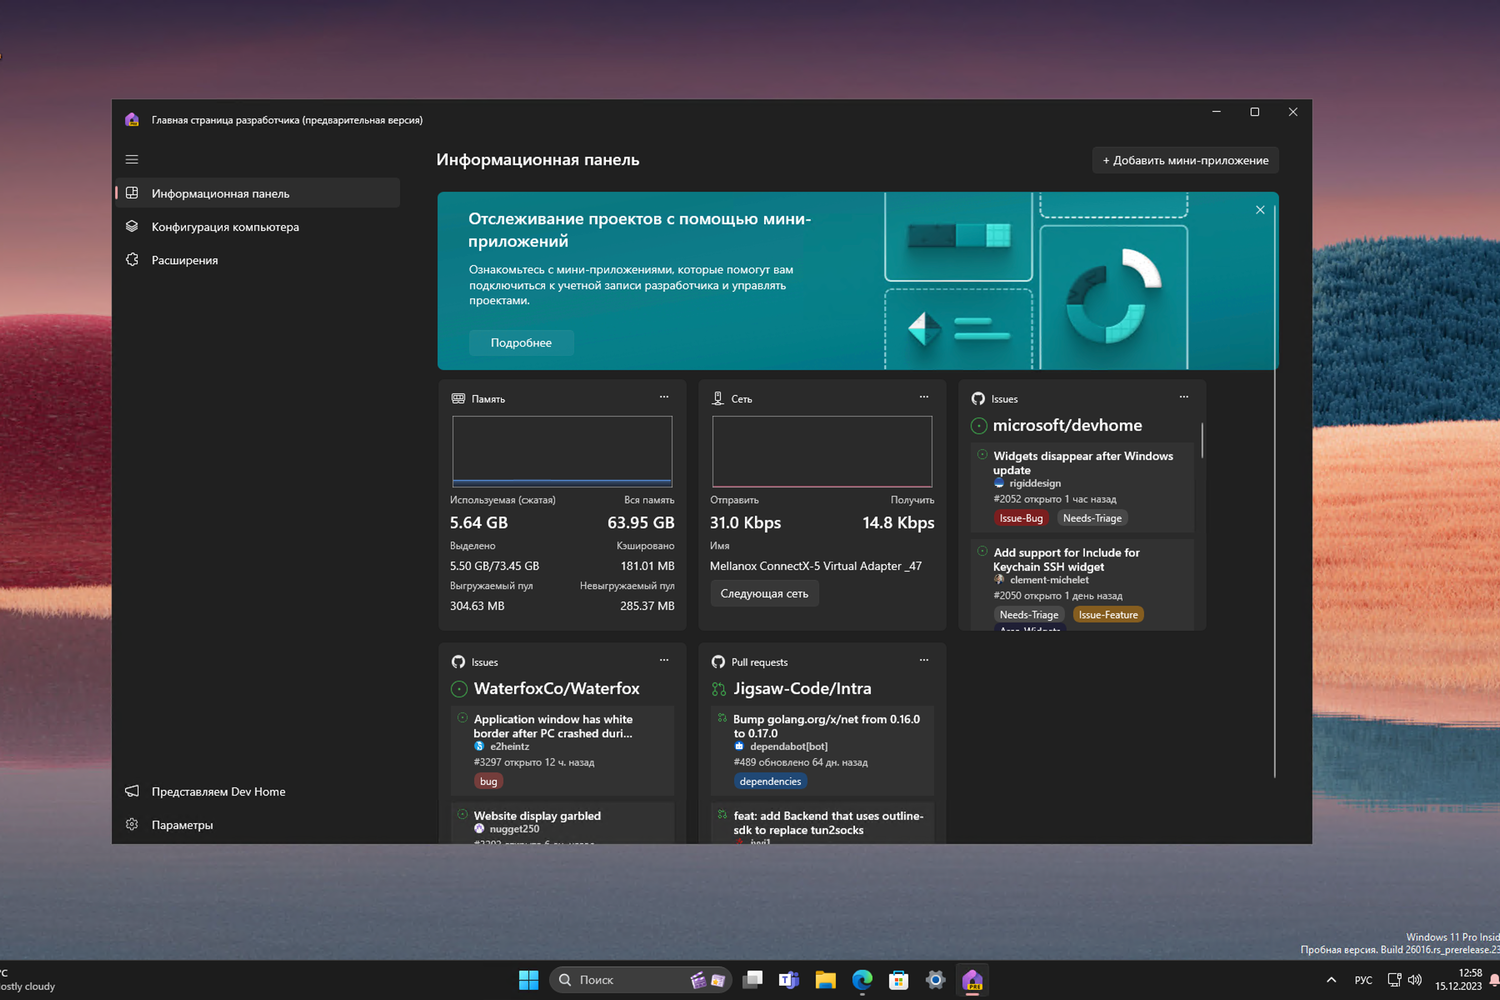The width and height of the screenshot is (1500, 1000).
Task: Click the rigiddesign author name
Action: (x=1035, y=484)
